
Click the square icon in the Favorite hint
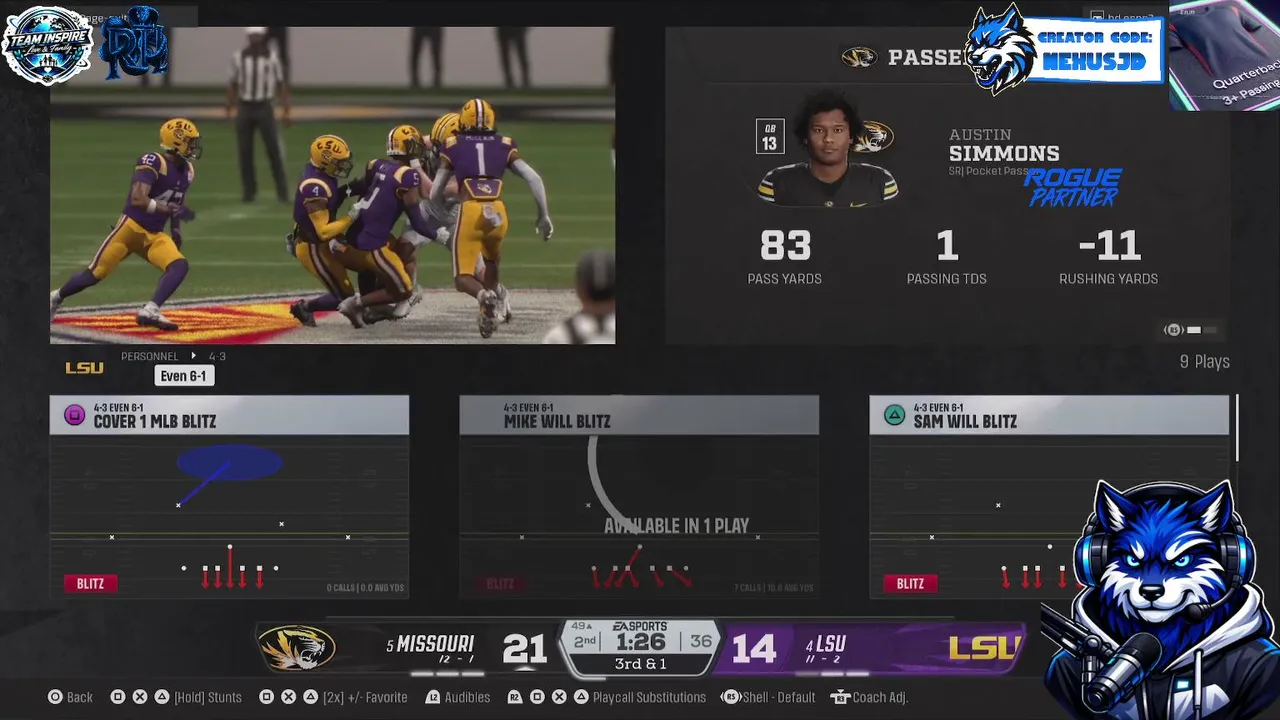[x=266, y=697]
